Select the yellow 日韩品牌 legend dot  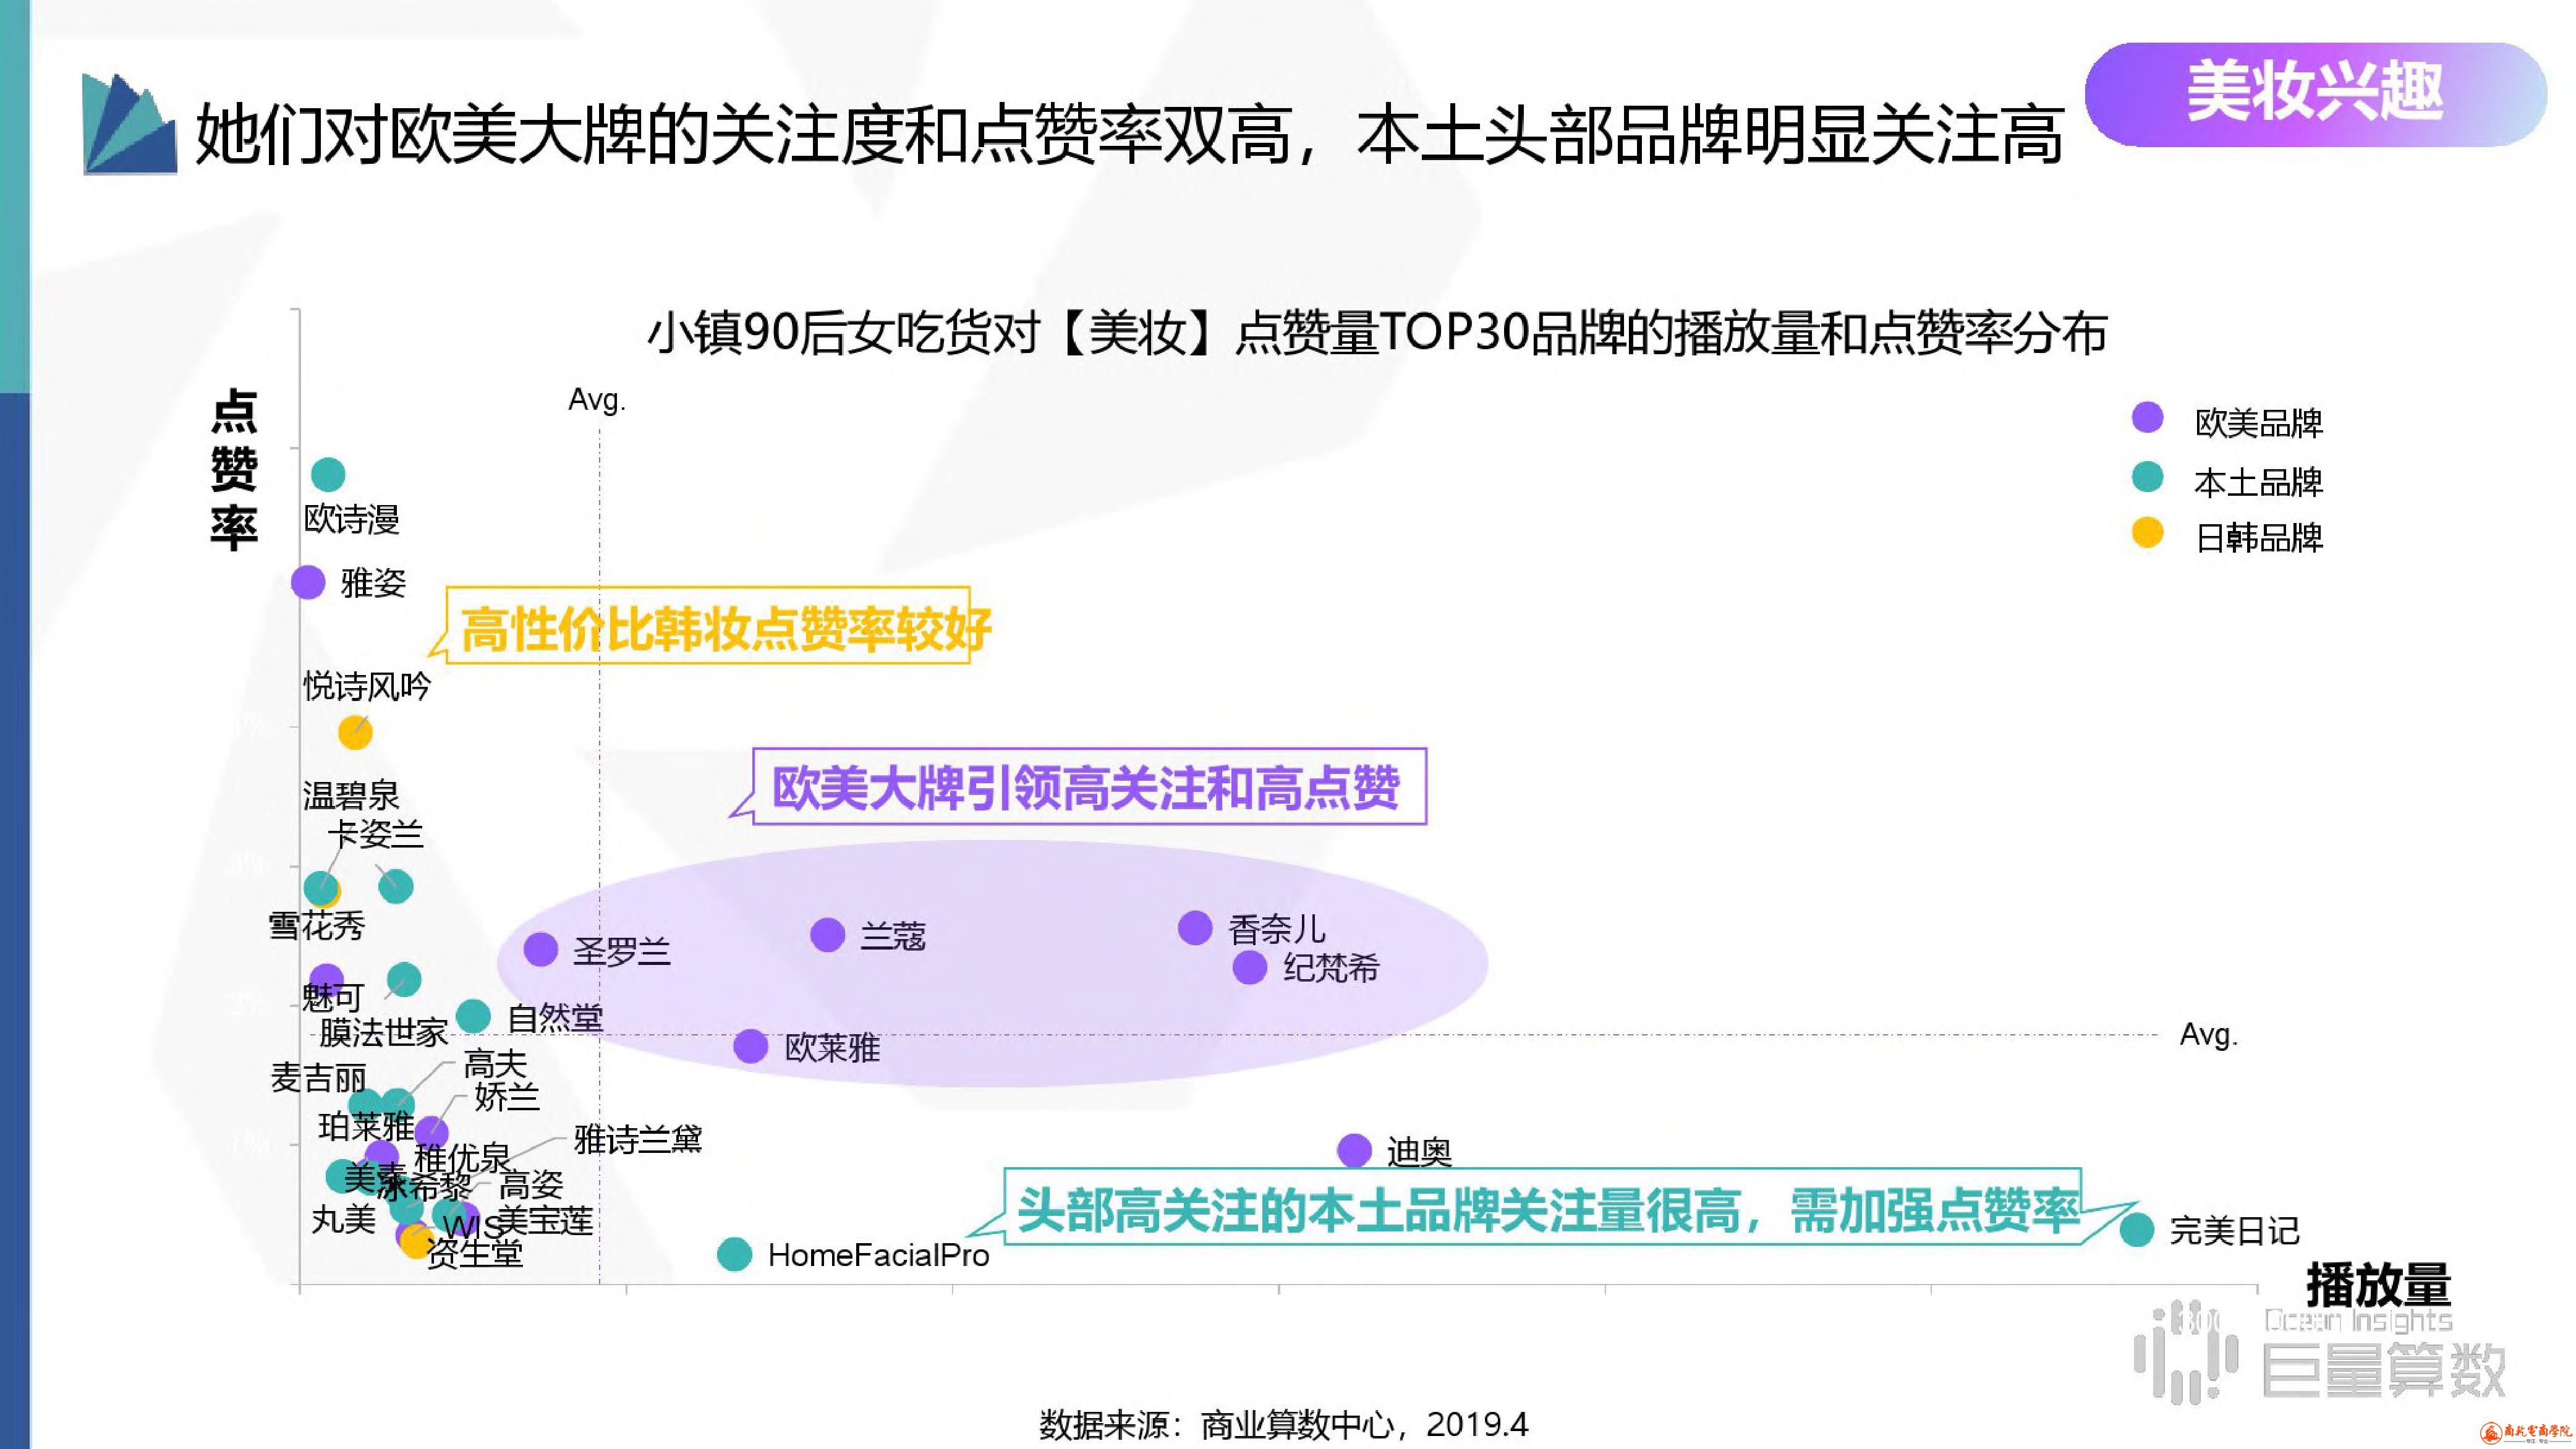2147,533
